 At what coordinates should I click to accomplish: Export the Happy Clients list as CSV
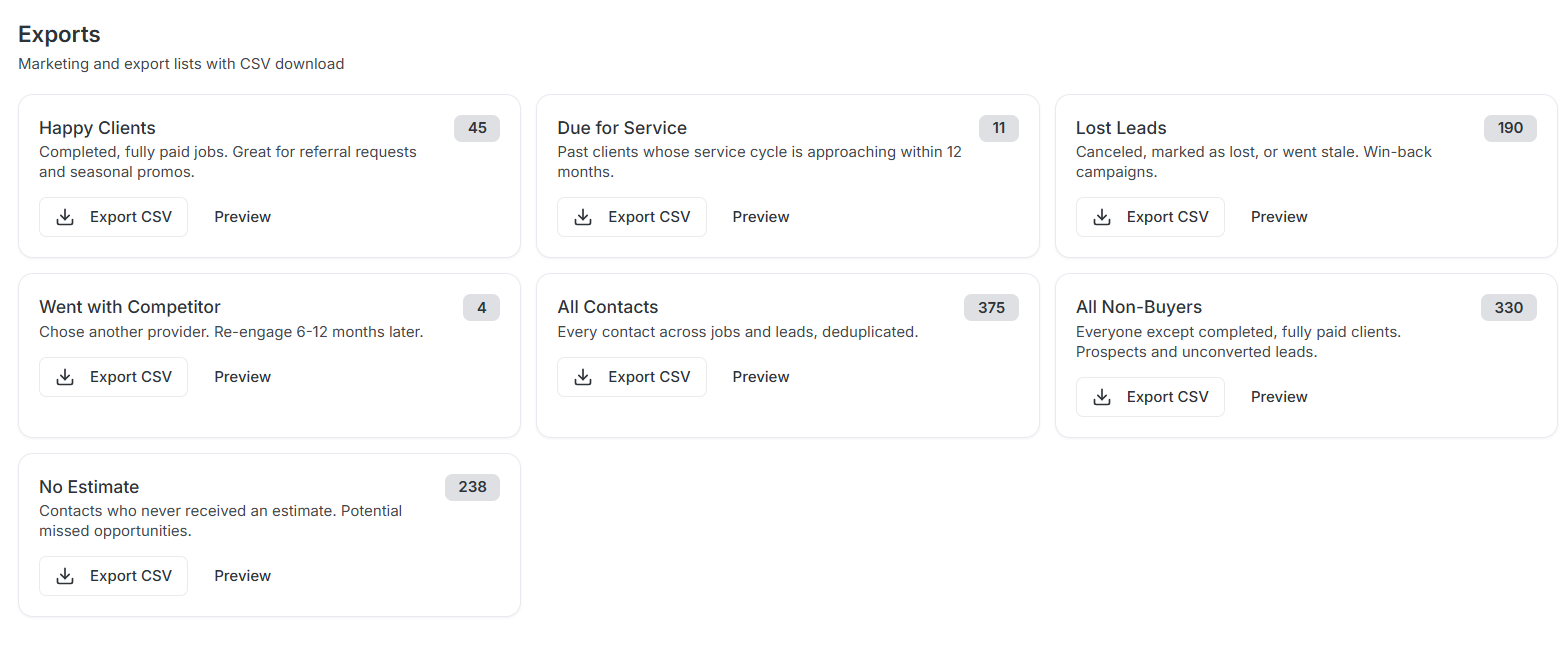click(113, 216)
